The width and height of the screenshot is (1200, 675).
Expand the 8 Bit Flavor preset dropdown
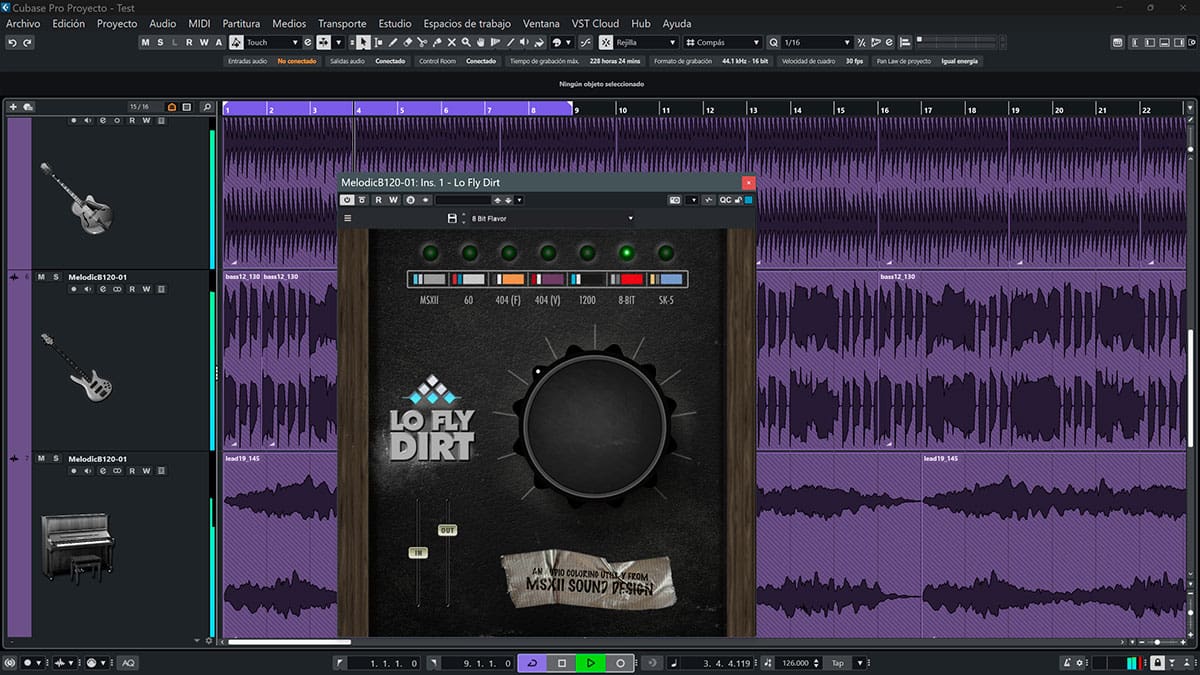(630, 218)
